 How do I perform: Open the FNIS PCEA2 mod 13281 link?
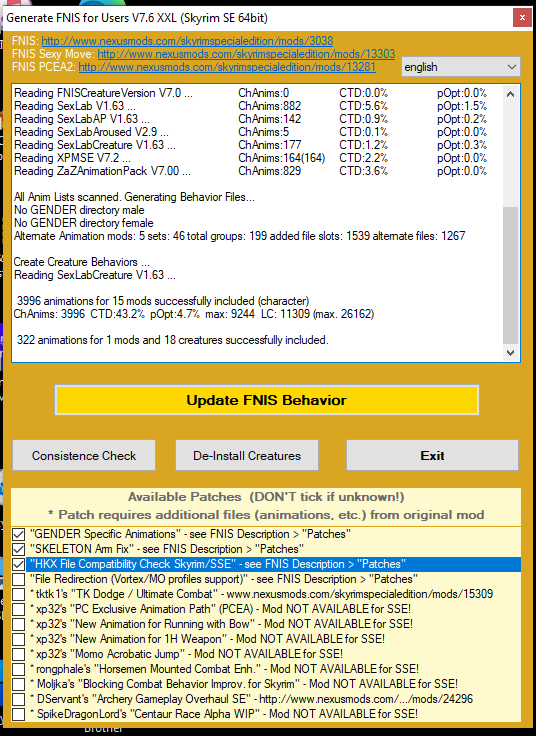pos(227,67)
